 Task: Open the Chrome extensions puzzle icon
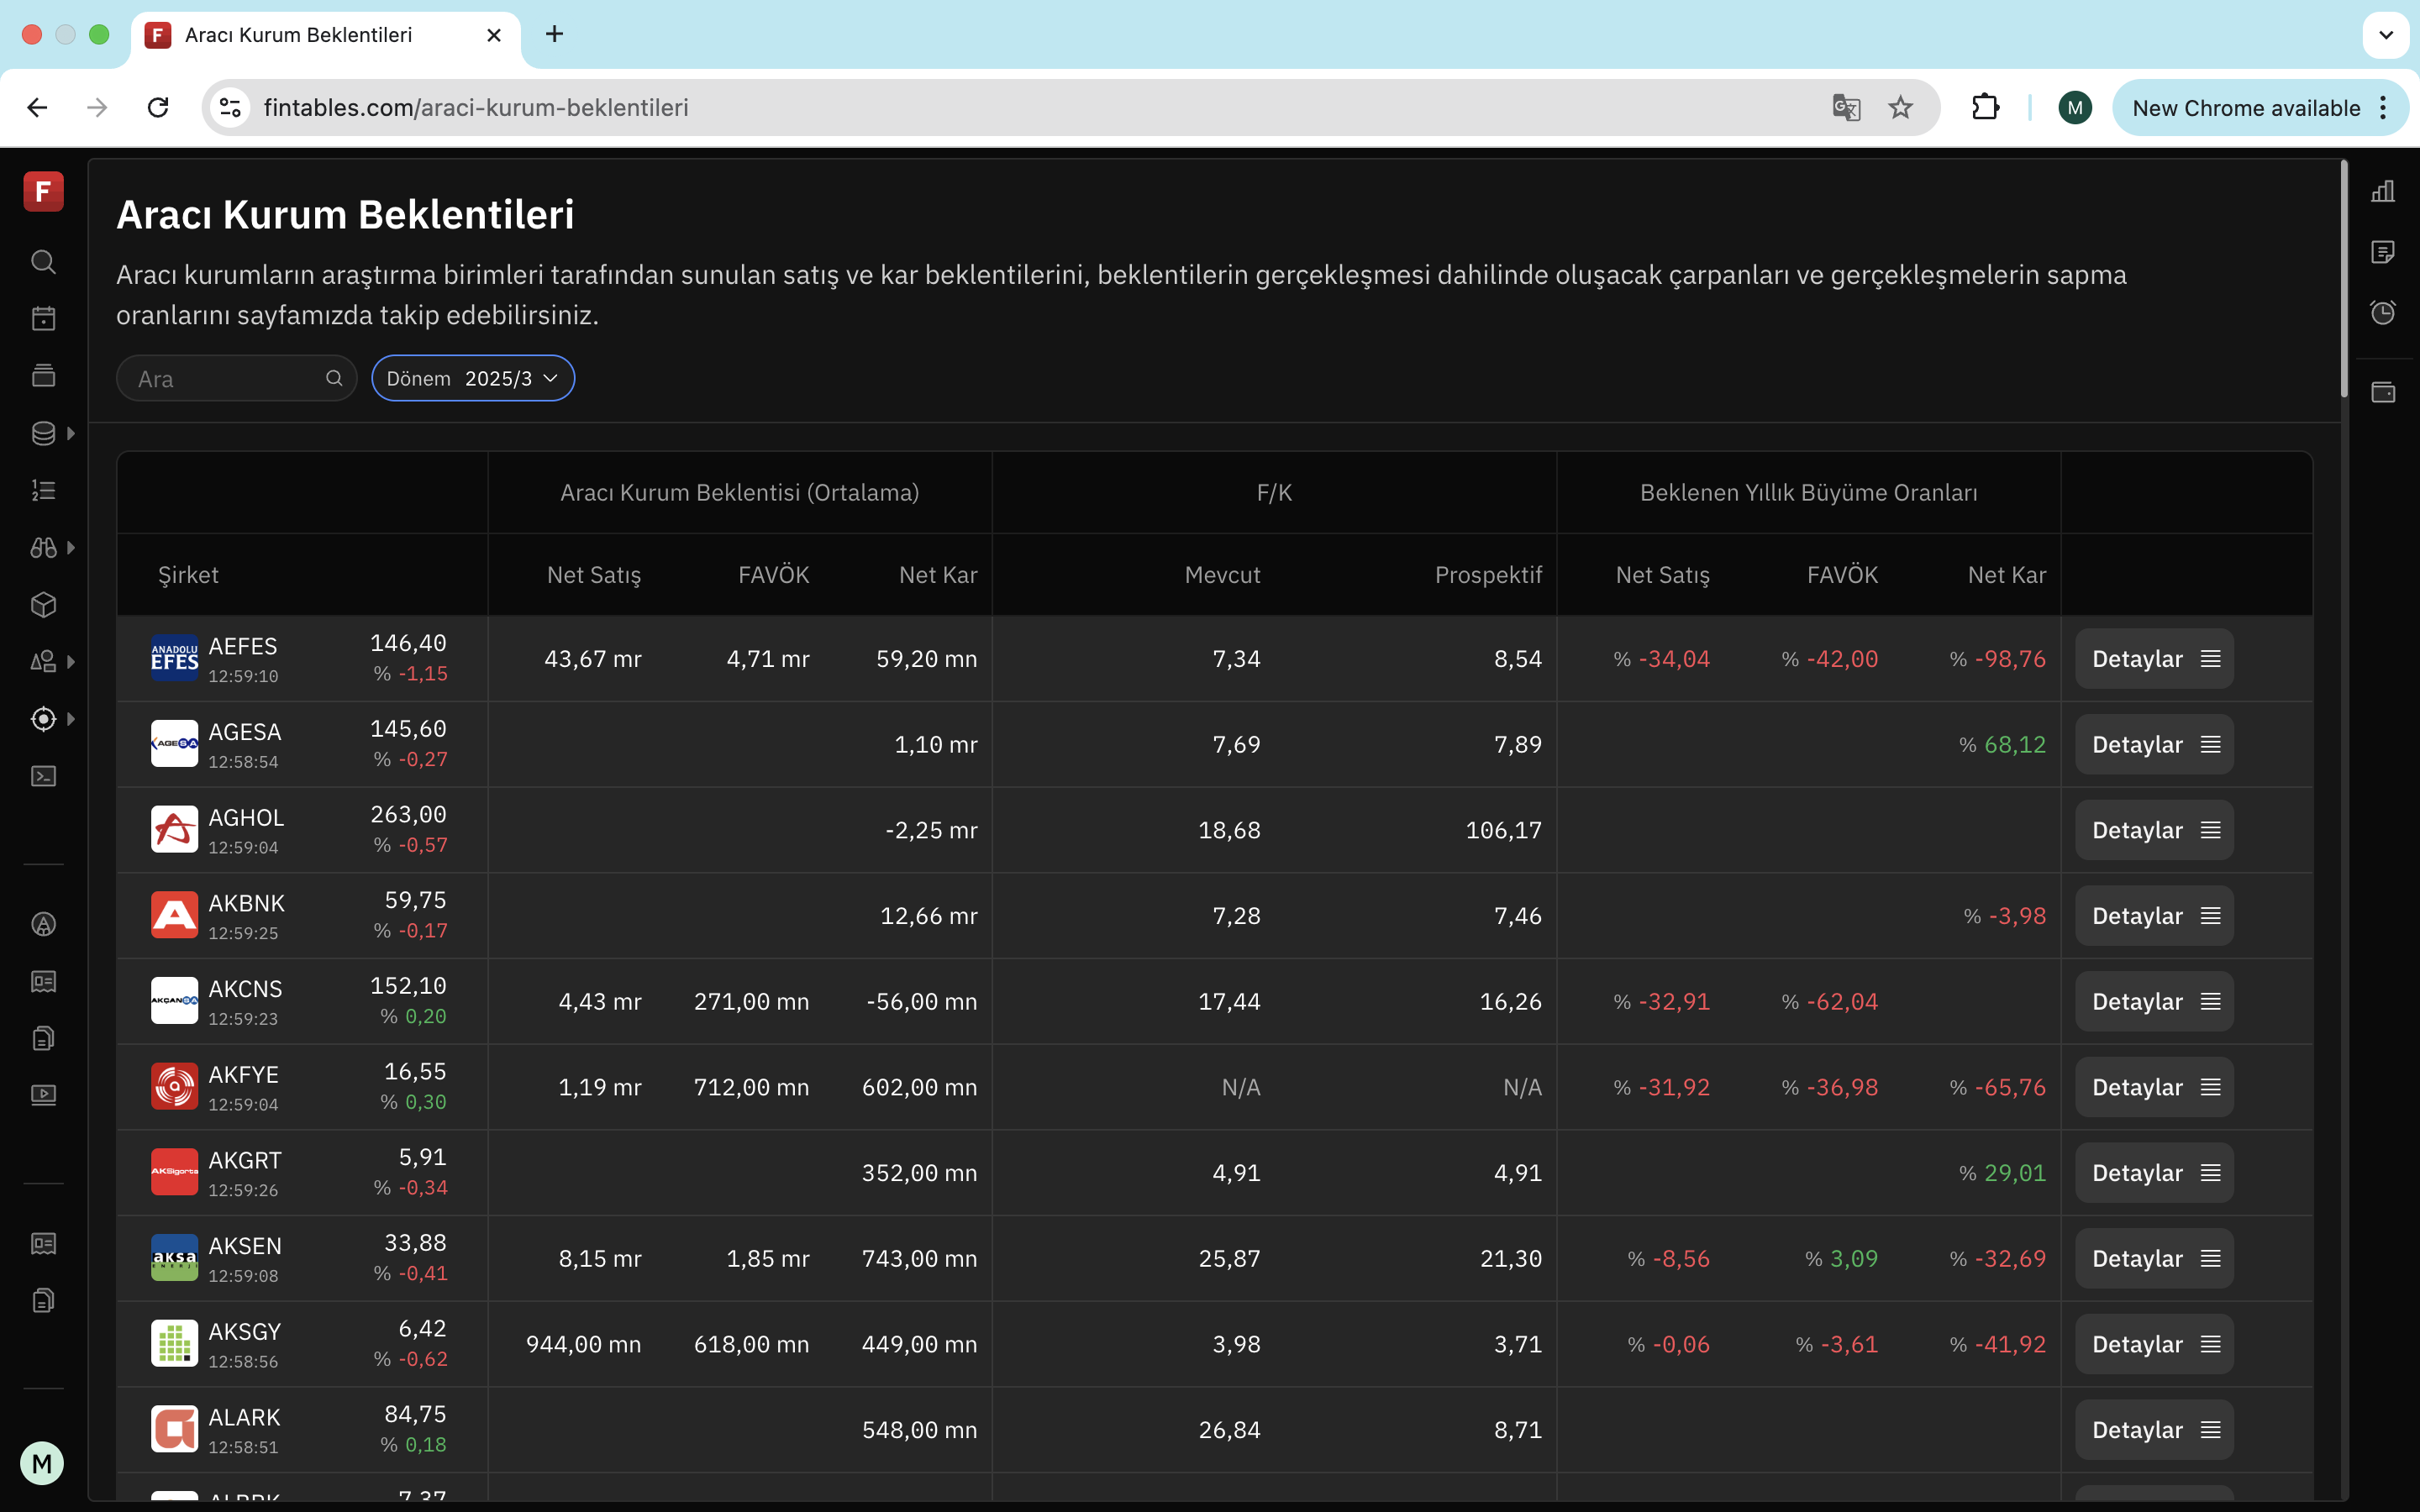pos(1985,107)
